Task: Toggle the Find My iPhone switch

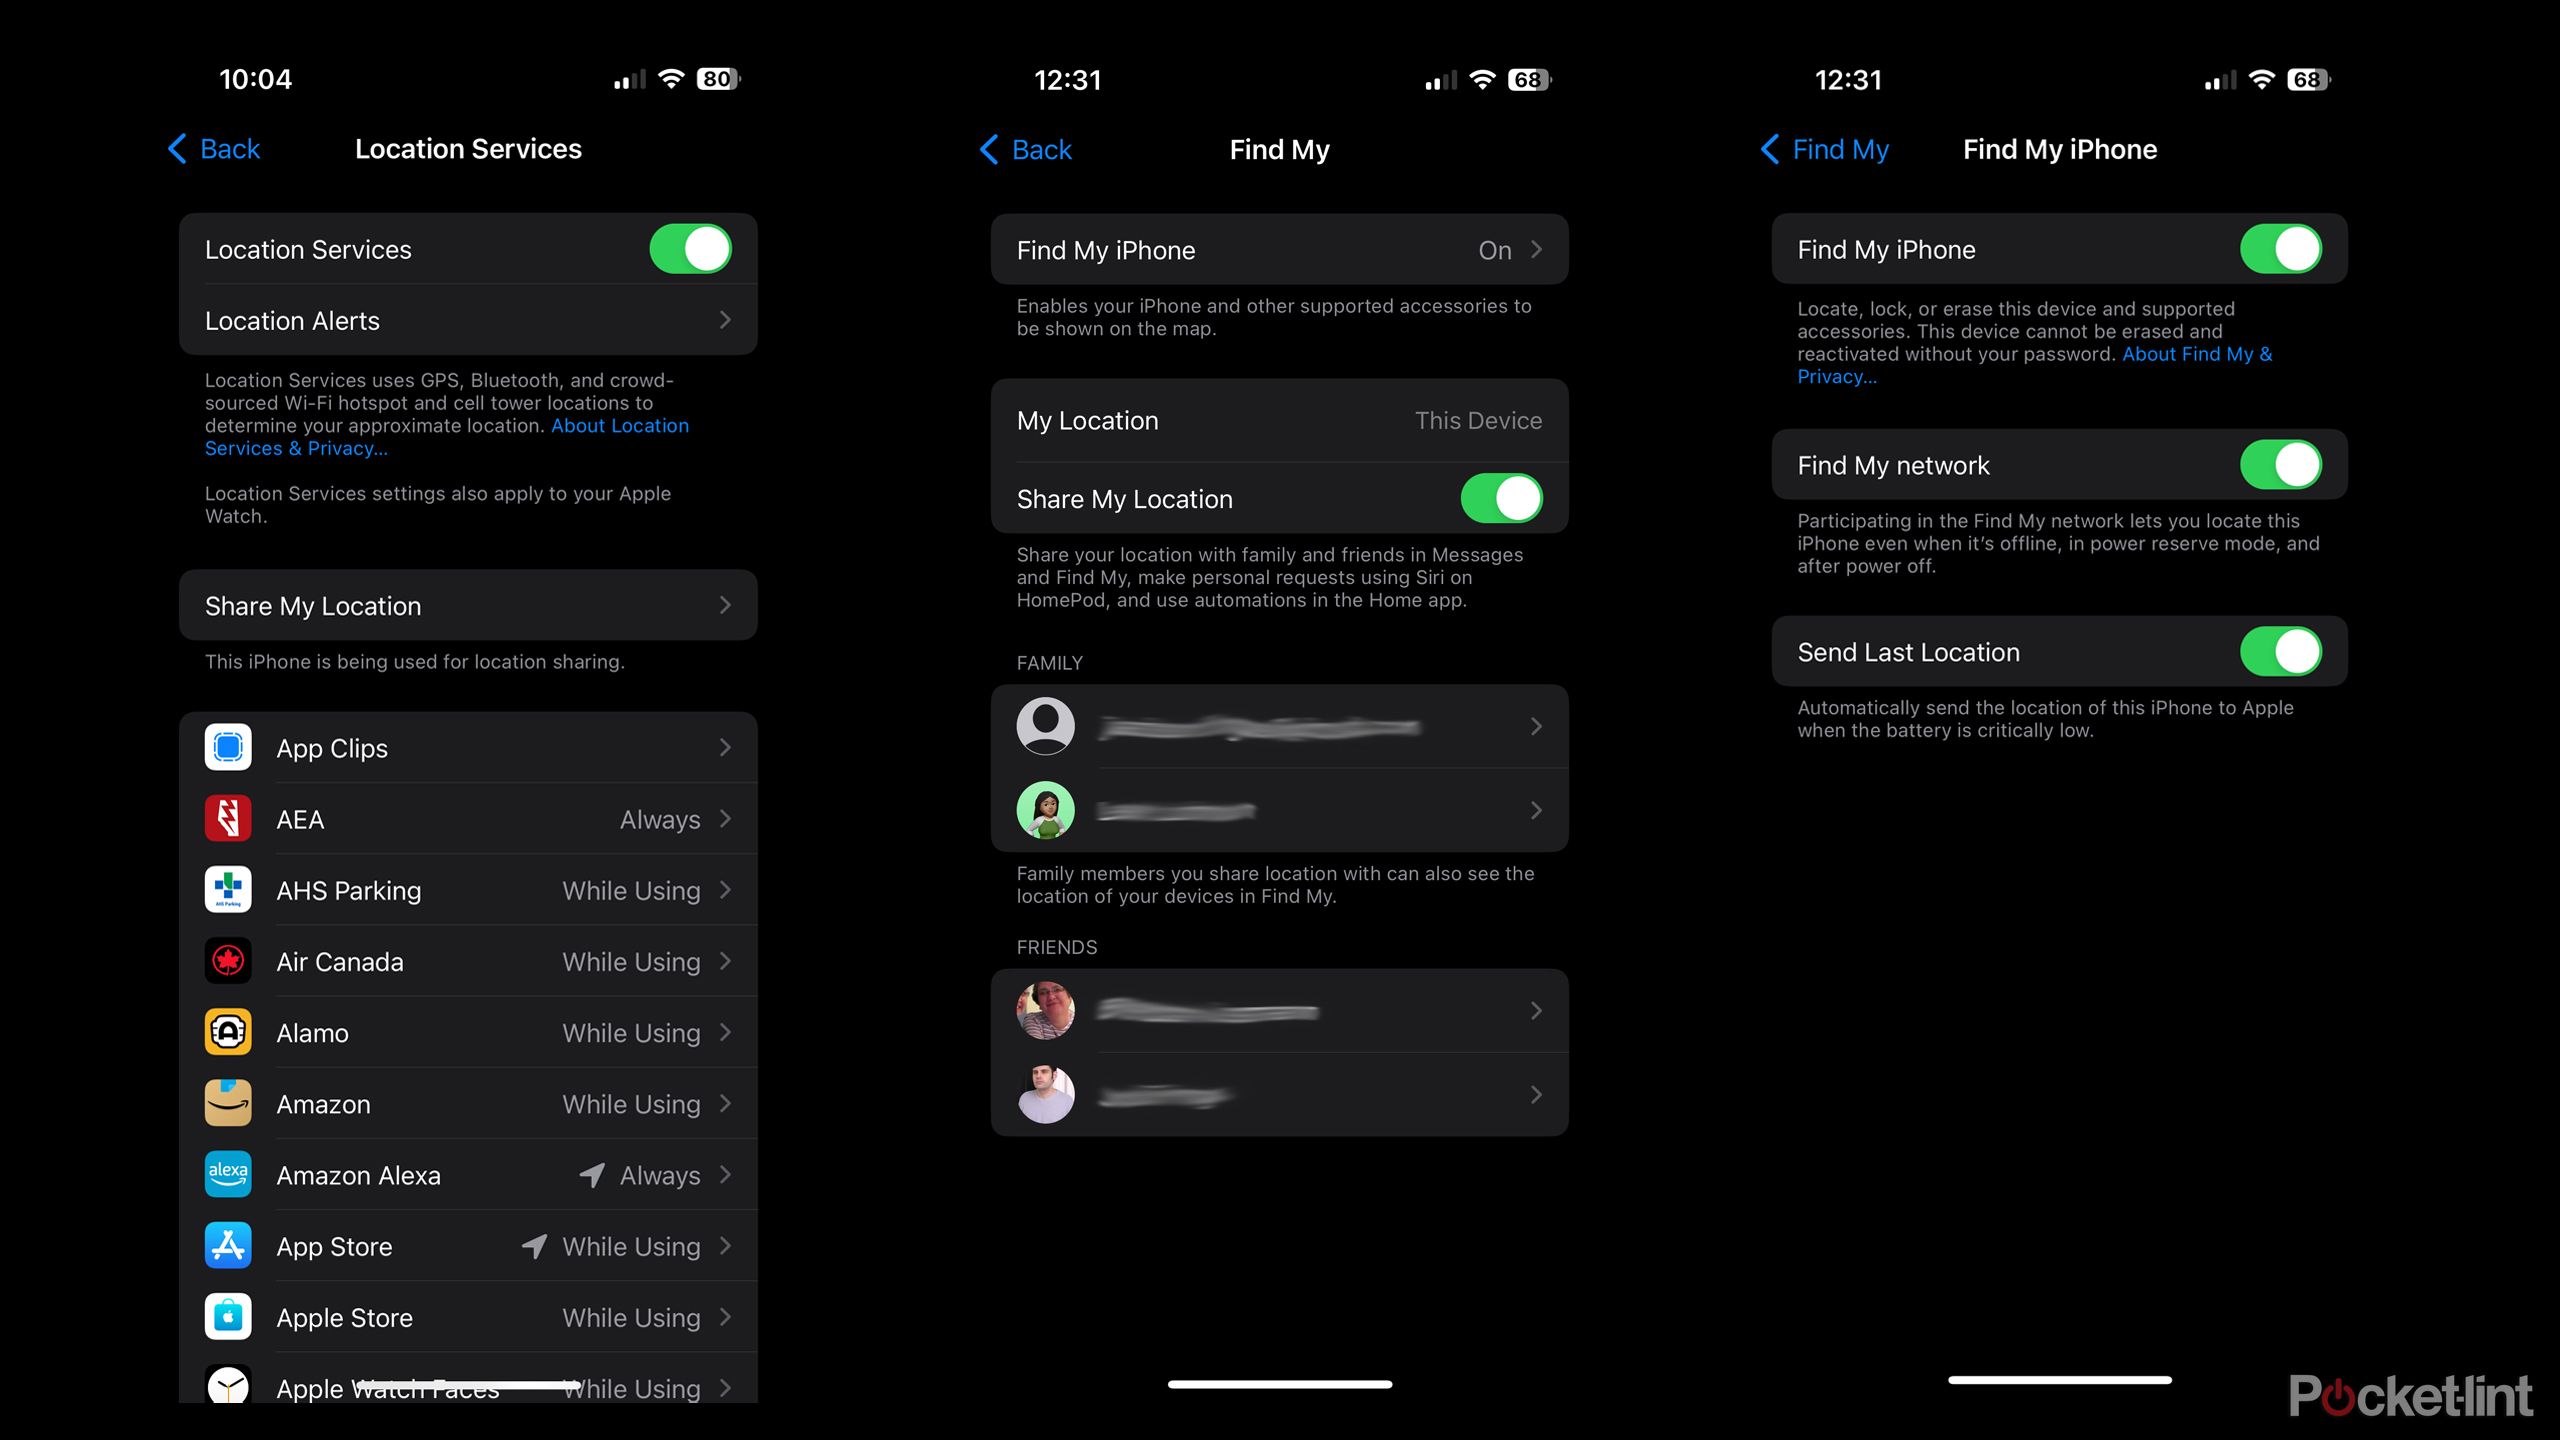Action: tap(2280, 248)
